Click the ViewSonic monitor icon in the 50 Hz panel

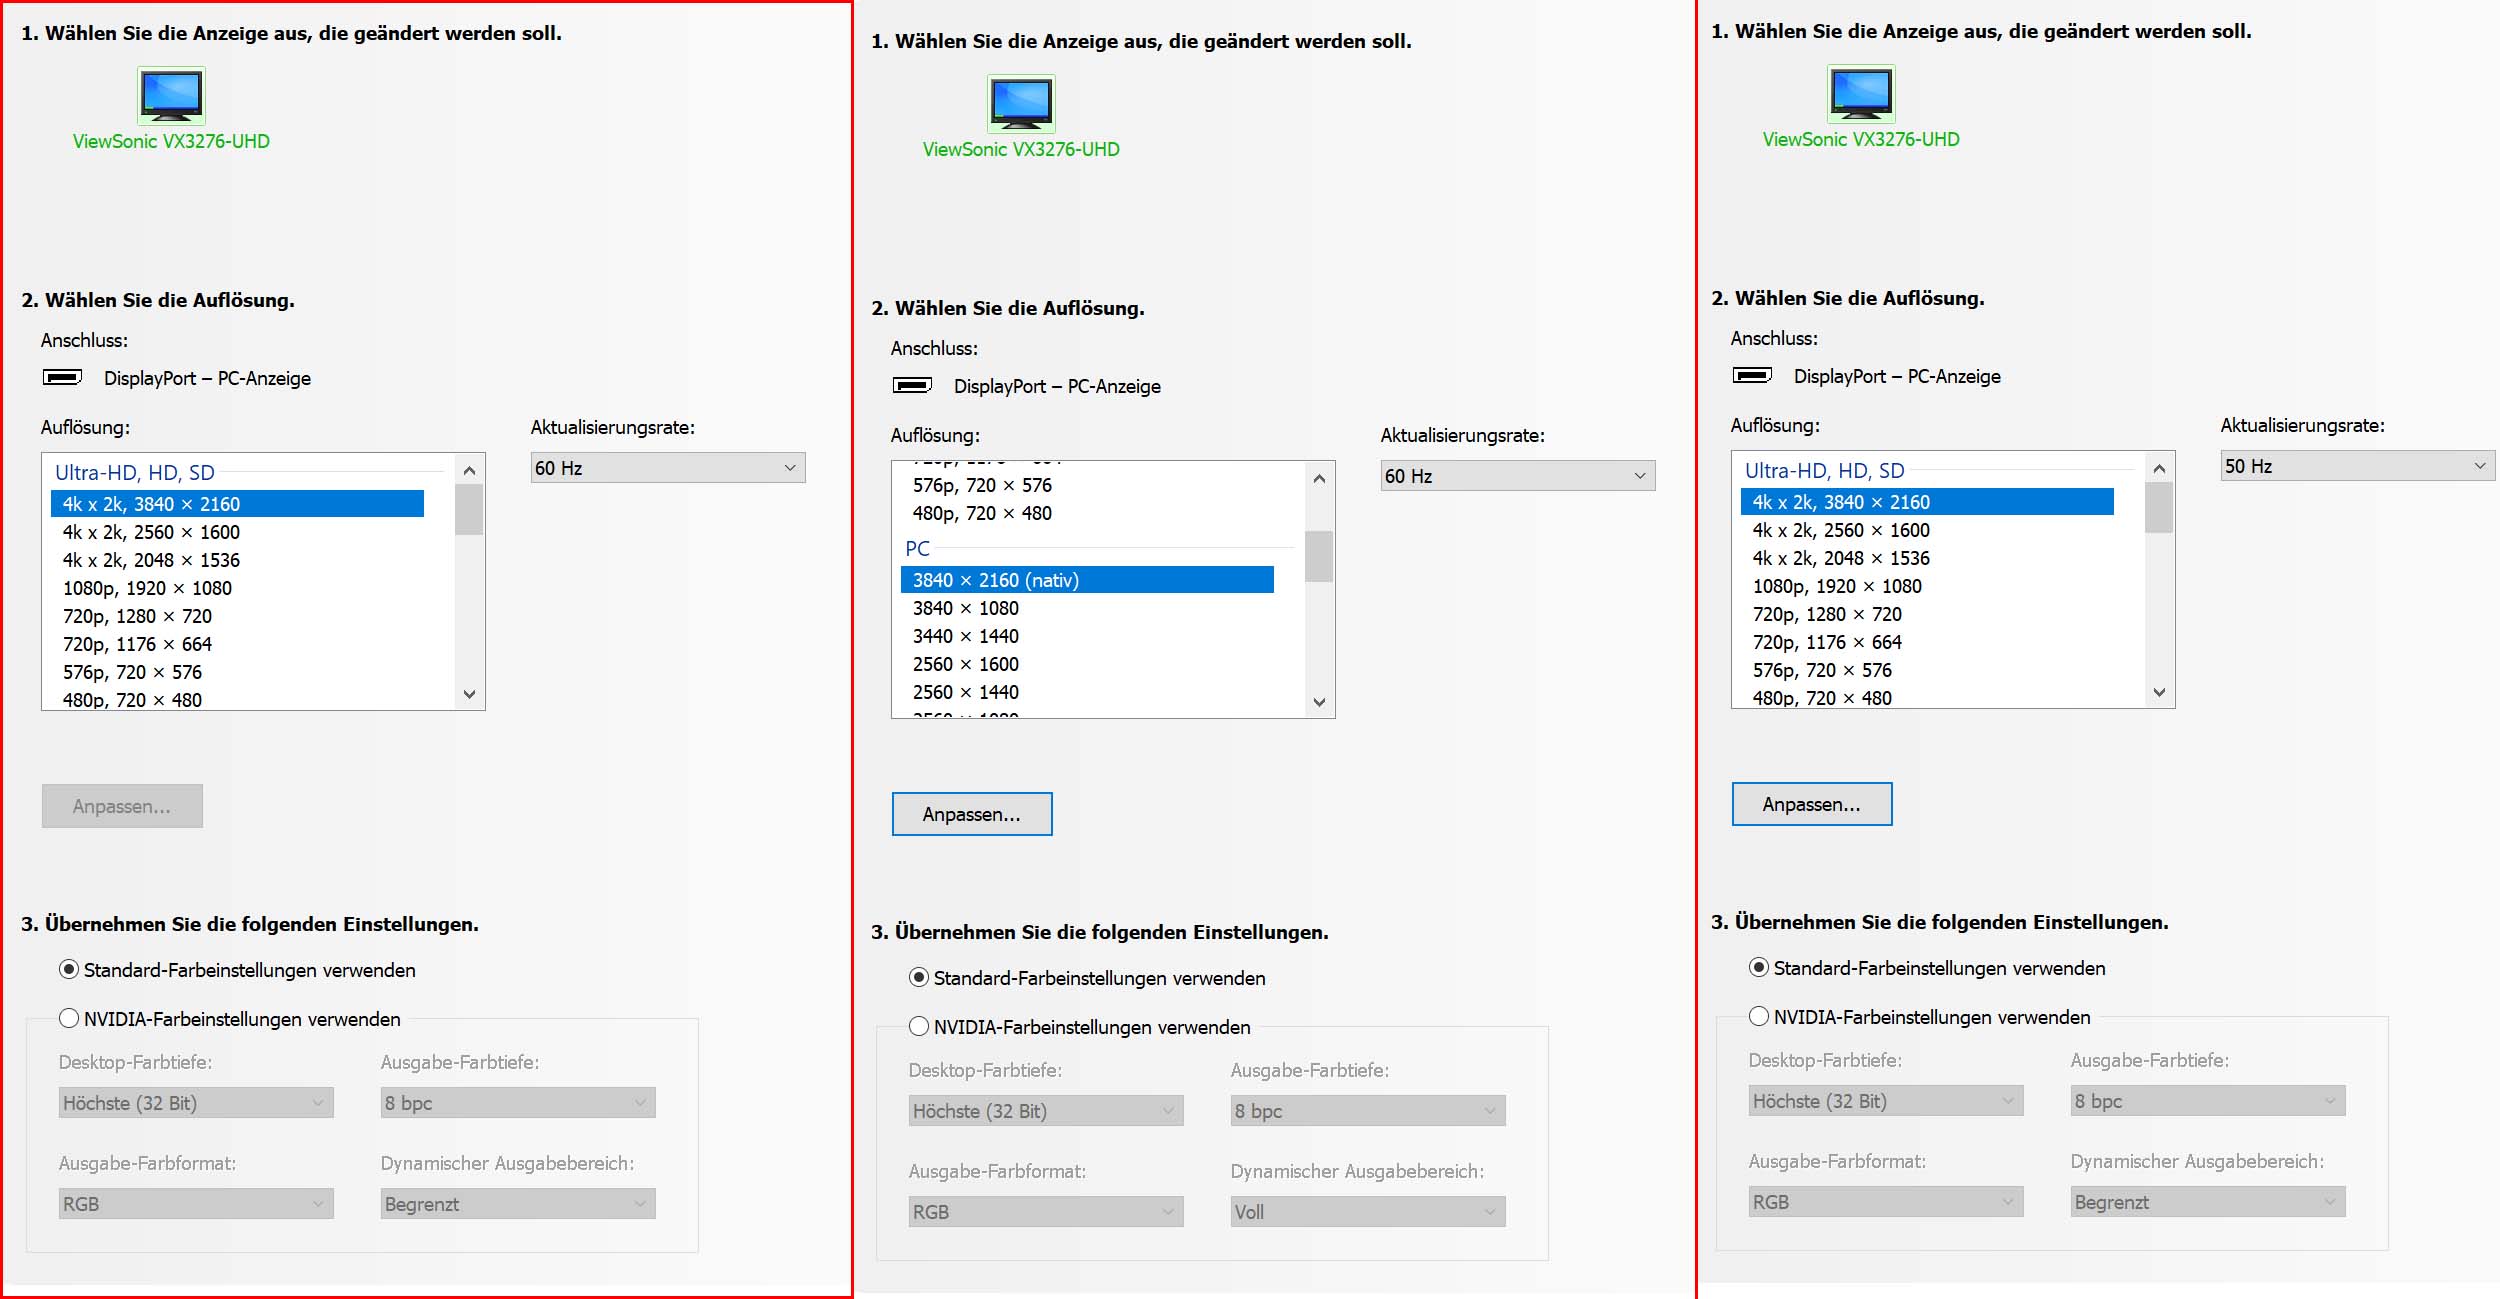click(x=1861, y=93)
